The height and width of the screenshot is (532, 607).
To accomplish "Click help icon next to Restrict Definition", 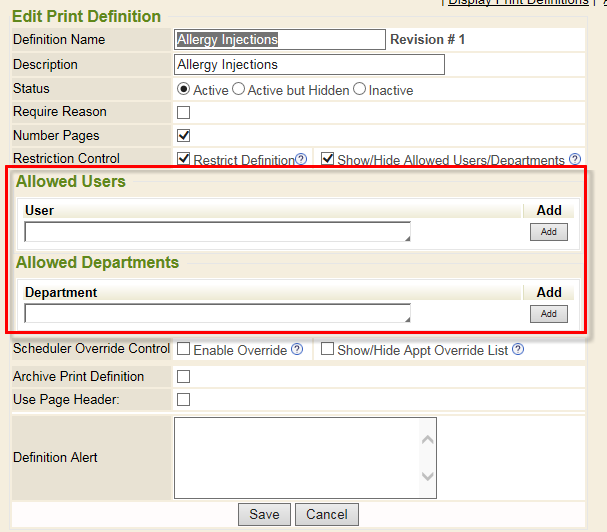I will click(301, 160).
